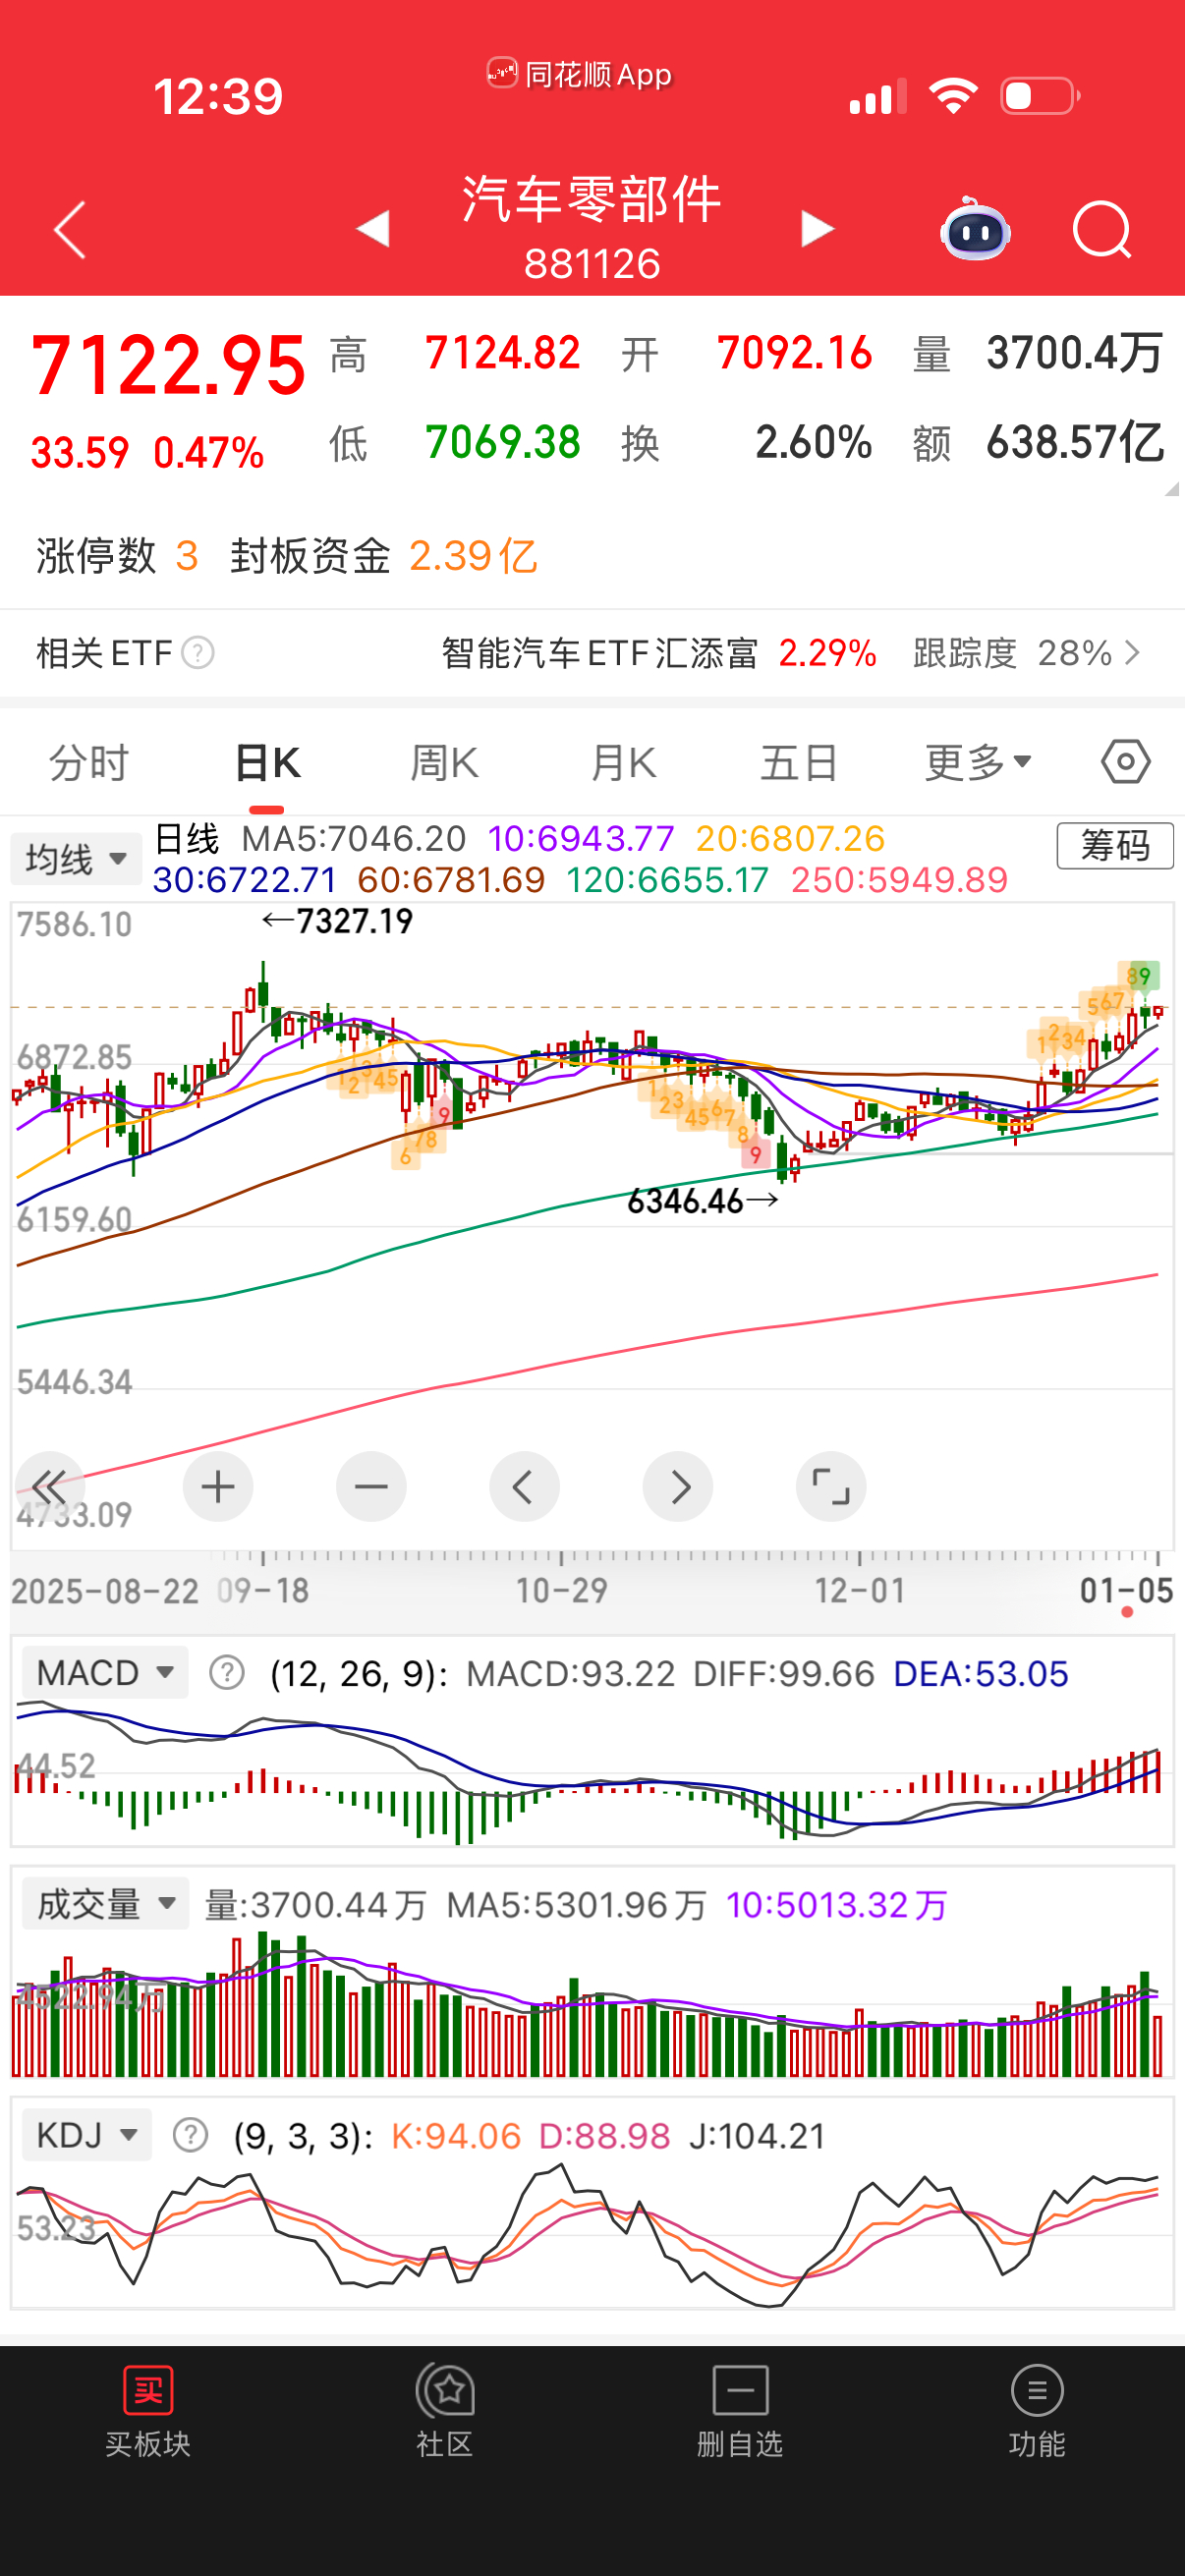Jump to the earliest data with the double-left arrow

pyautogui.click(x=49, y=1486)
